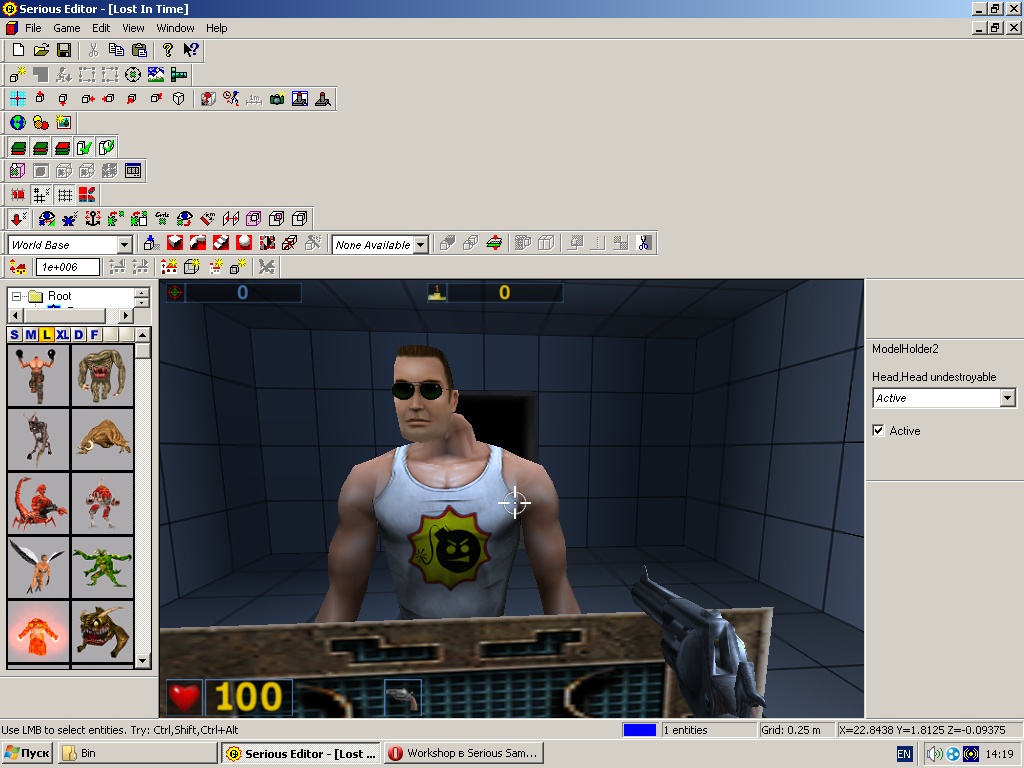Collapse the Root tree node
The image size is (1024, 768).
pyautogui.click(x=16, y=296)
